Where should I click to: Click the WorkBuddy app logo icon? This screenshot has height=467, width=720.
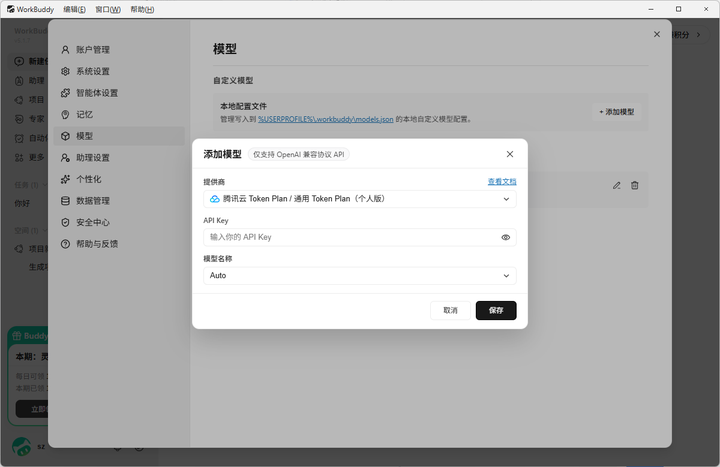coord(11,9)
